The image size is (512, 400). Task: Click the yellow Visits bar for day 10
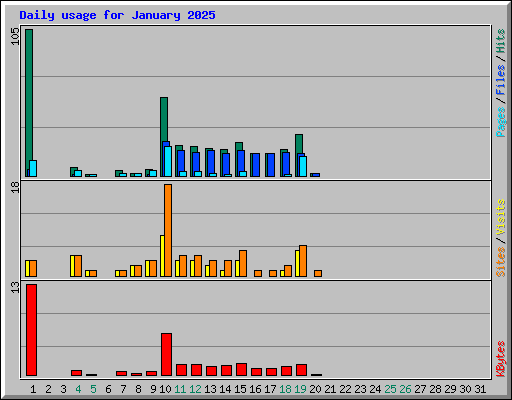[x=162, y=256]
